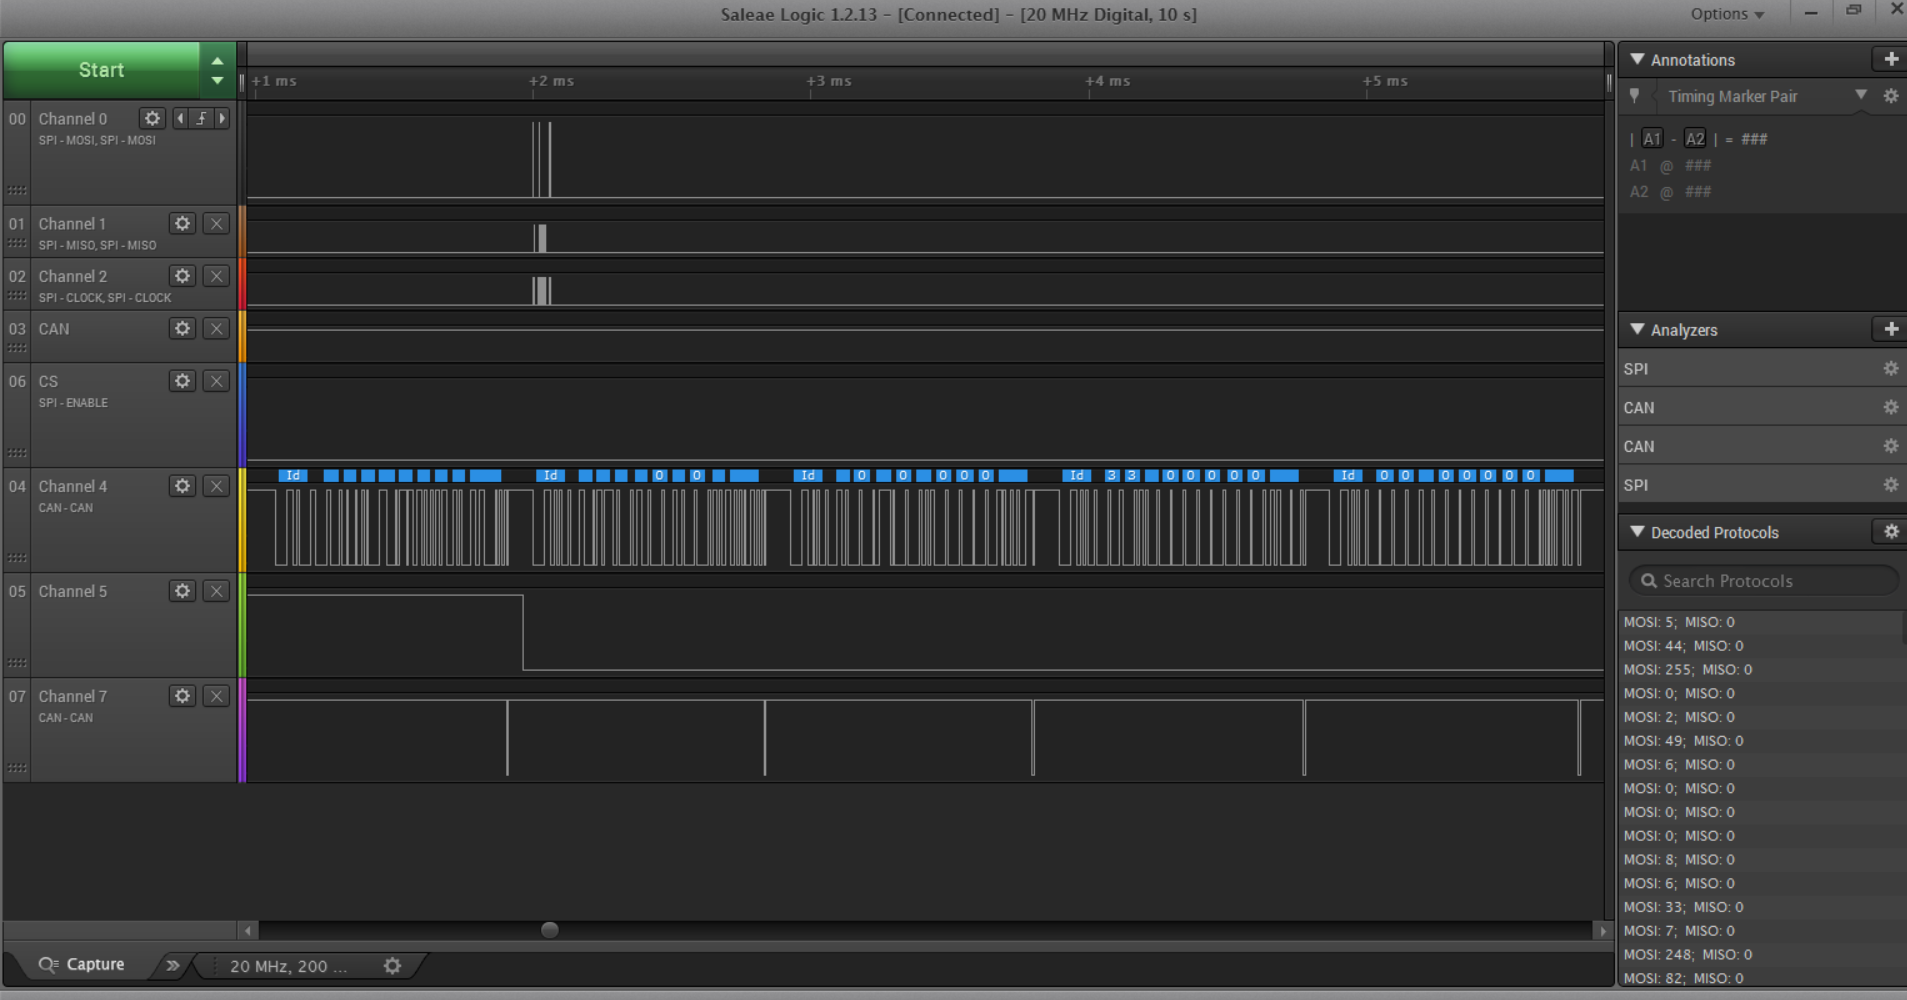Open Channel 1 settings gear
This screenshot has height=1000, width=1907.
pos(182,223)
